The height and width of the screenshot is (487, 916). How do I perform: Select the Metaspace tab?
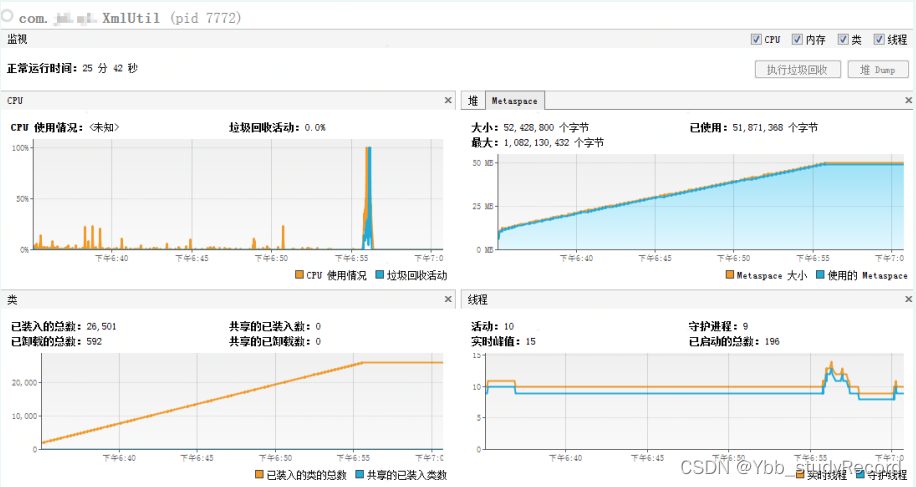point(515,100)
